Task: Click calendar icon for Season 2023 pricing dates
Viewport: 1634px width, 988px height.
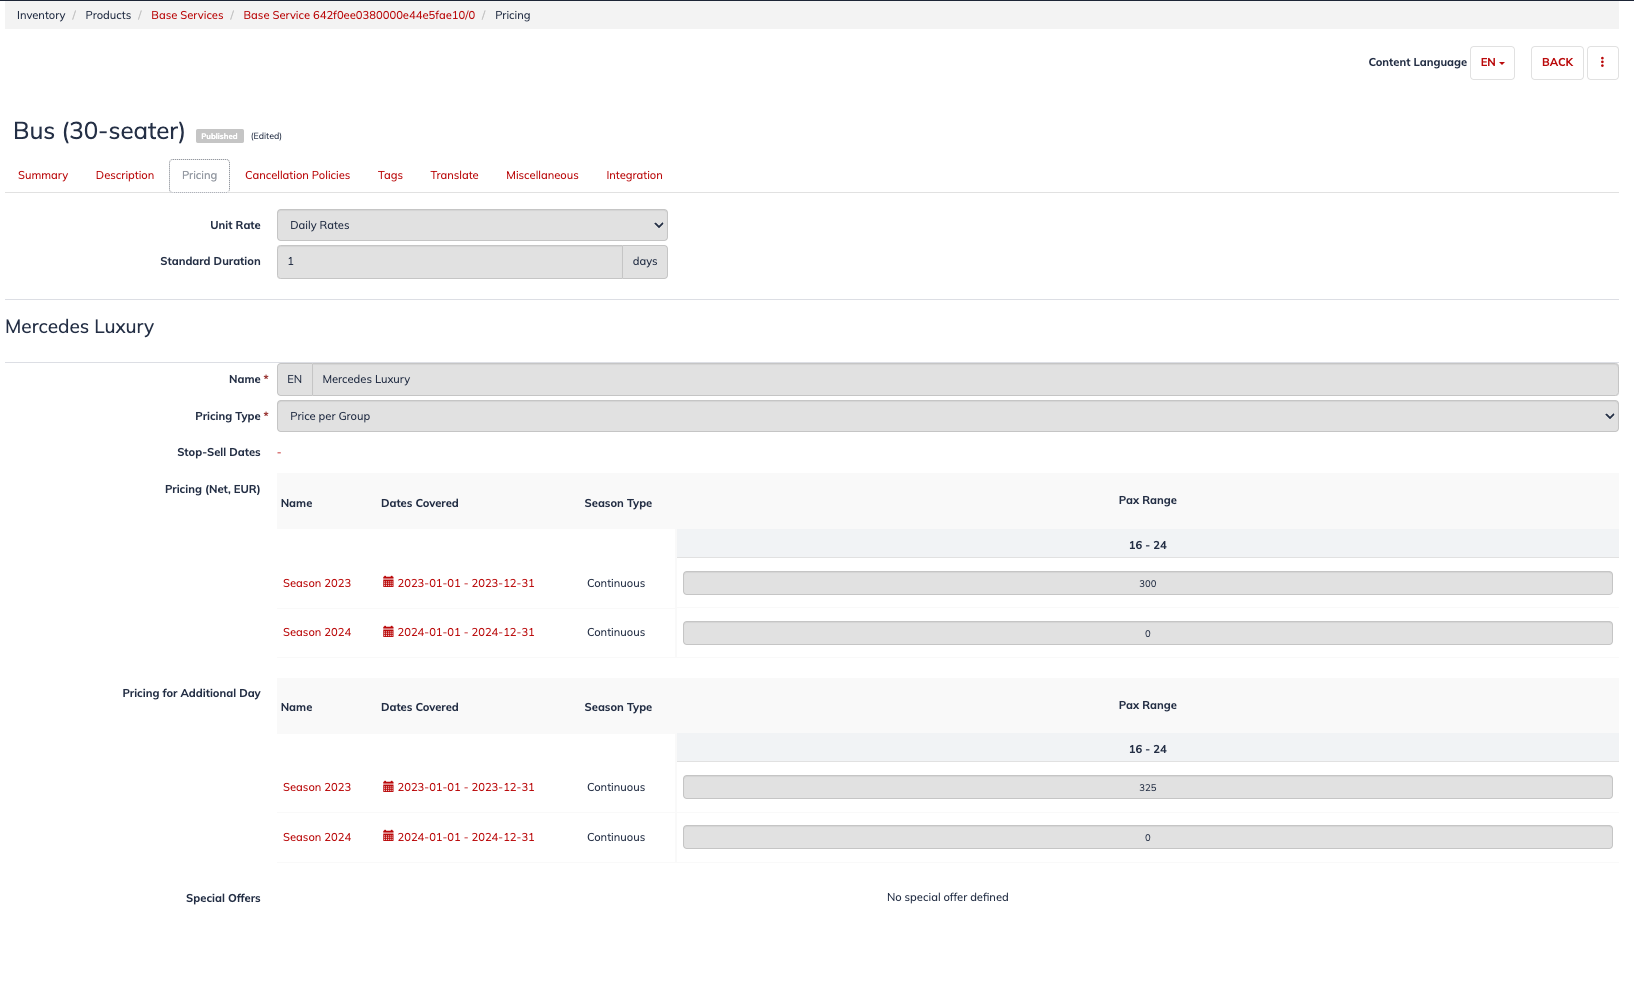Action: (388, 582)
